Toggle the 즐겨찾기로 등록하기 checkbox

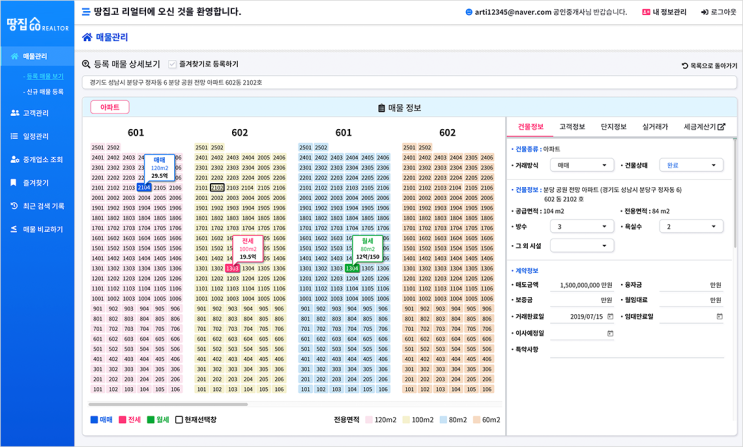click(172, 64)
